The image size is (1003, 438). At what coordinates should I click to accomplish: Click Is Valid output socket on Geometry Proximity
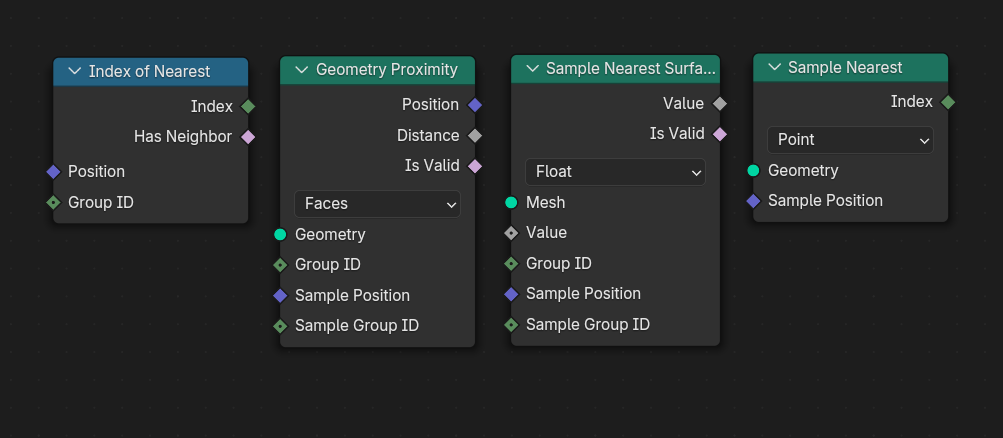point(475,166)
